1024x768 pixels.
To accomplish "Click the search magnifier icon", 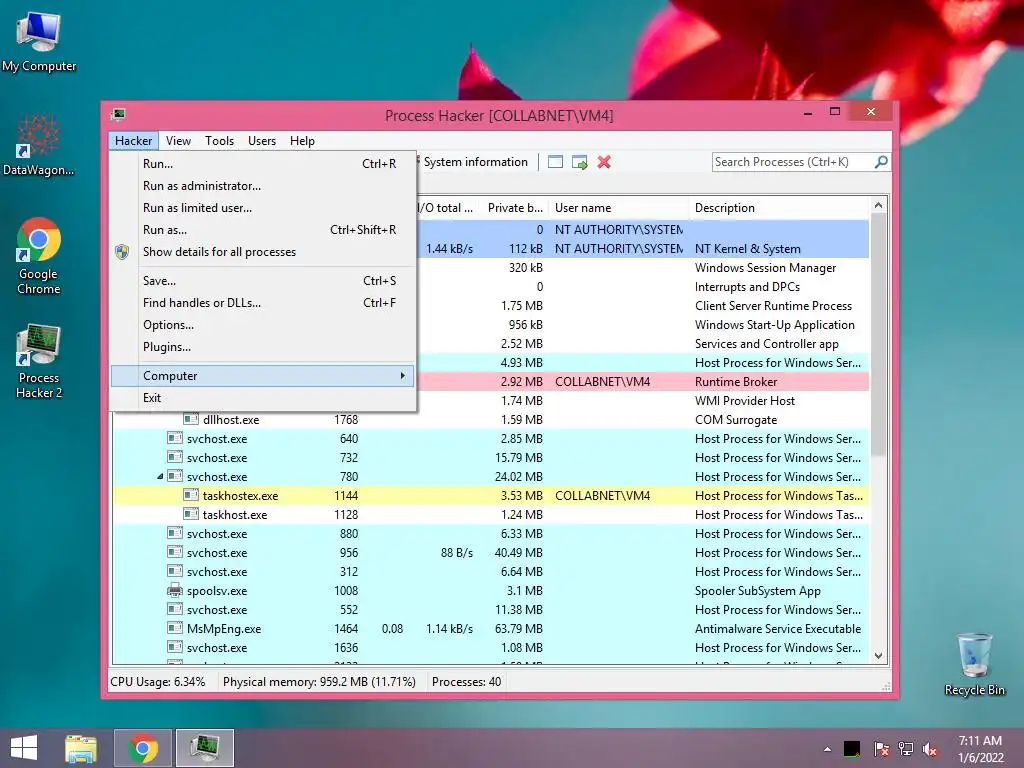I will click(881, 161).
